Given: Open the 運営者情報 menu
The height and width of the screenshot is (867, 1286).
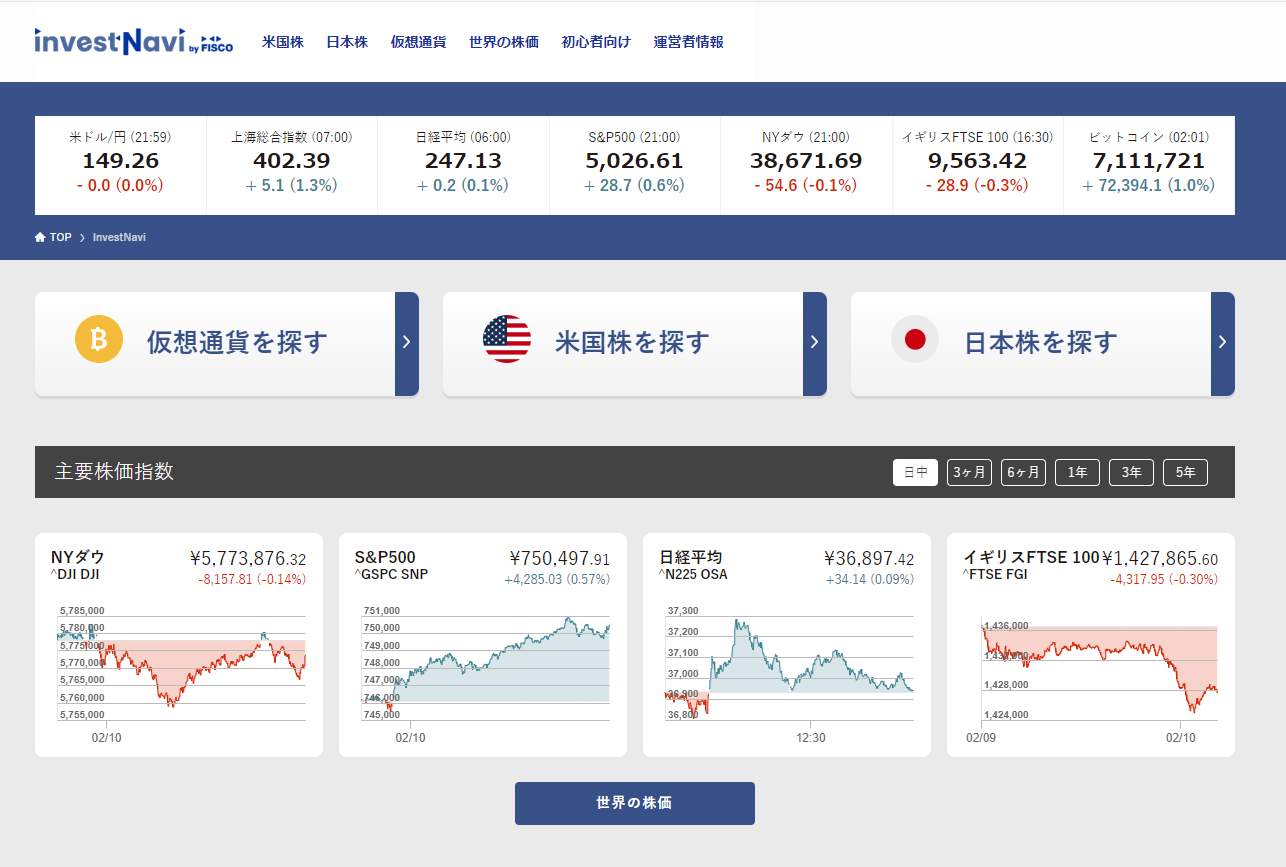Looking at the screenshot, I should [688, 42].
